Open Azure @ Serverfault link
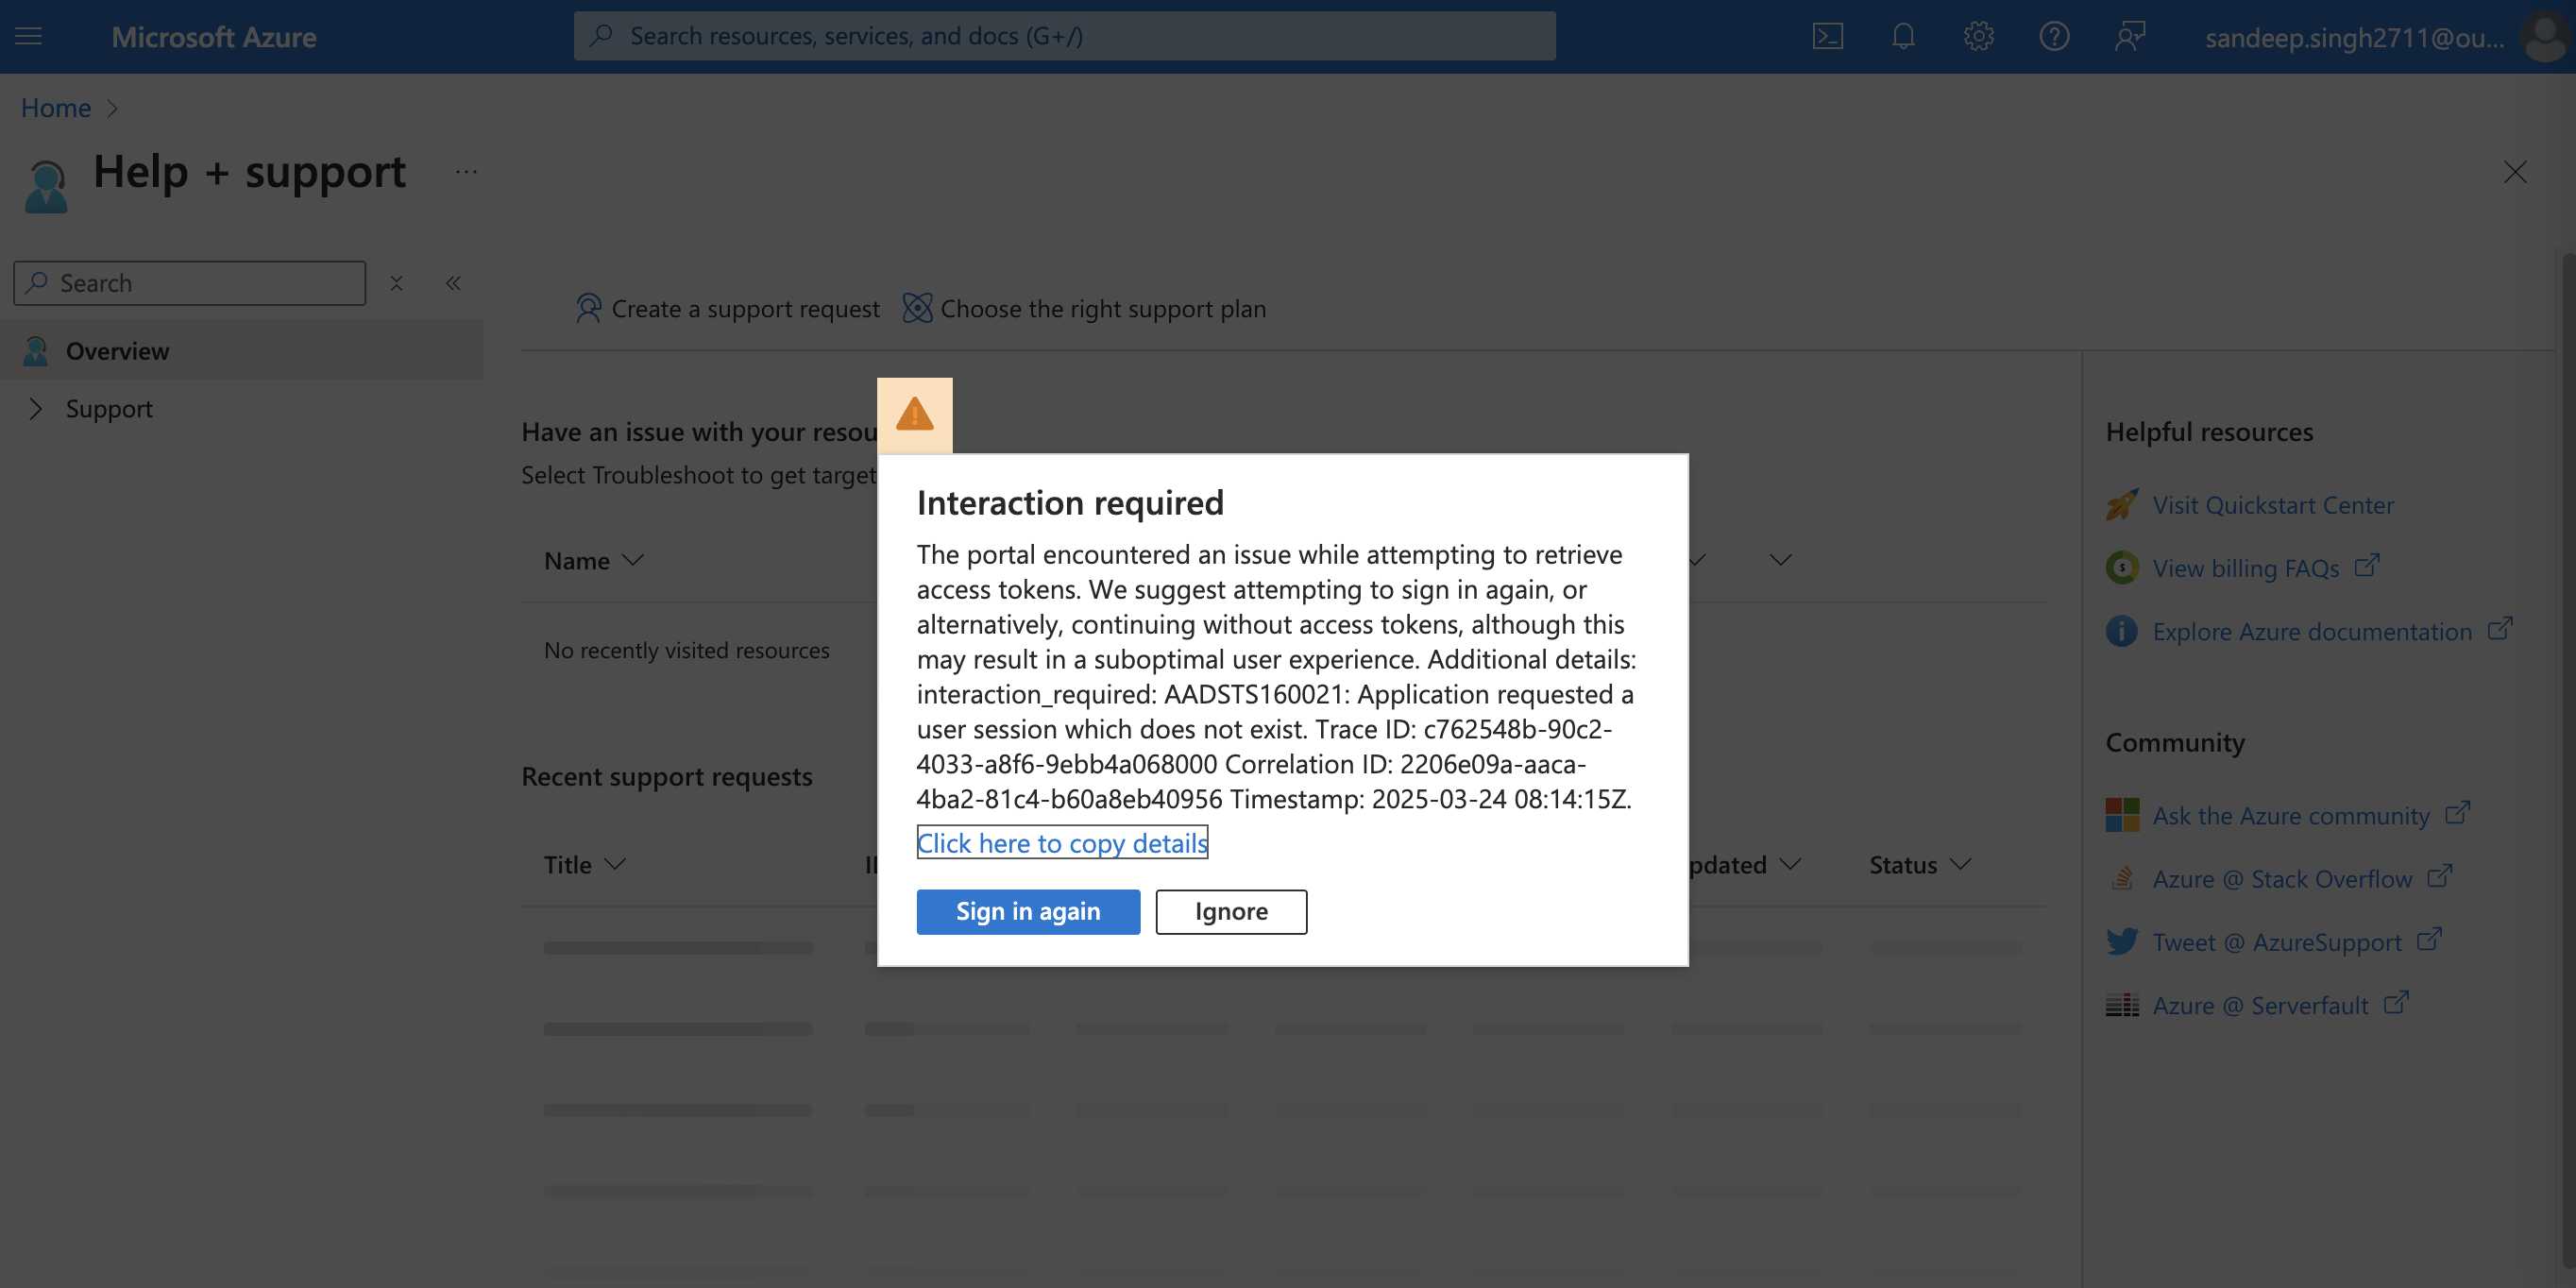2576x1288 pixels. pyautogui.click(x=2260, y=1004)
